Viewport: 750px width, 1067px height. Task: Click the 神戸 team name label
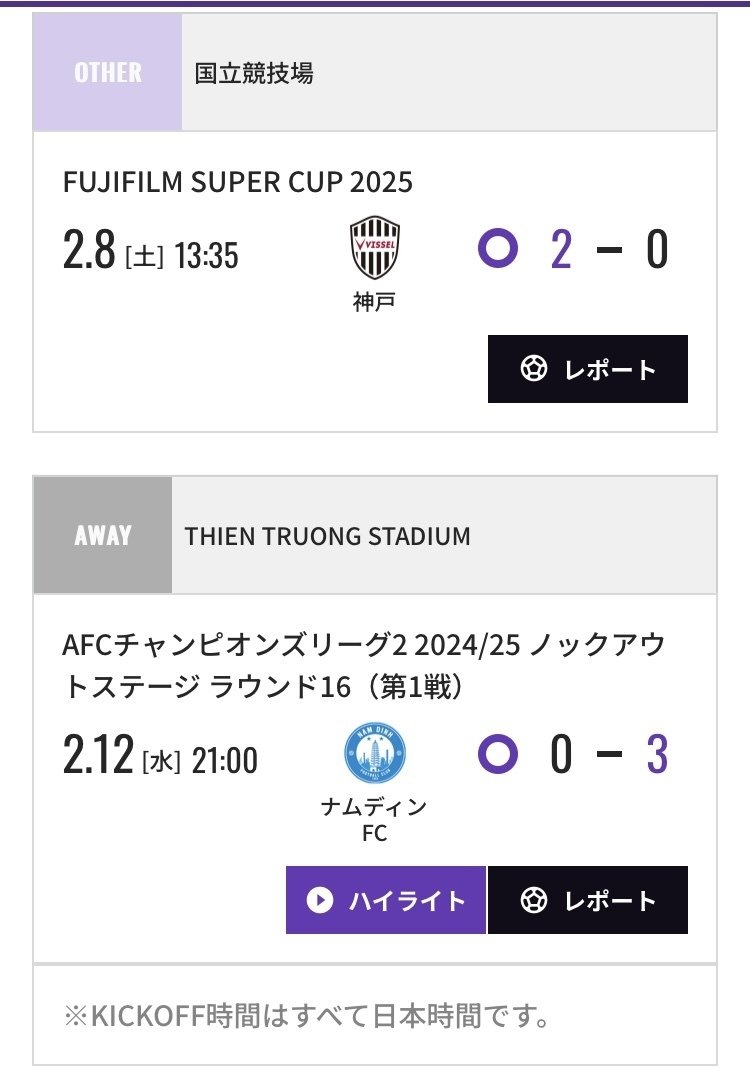375,301
